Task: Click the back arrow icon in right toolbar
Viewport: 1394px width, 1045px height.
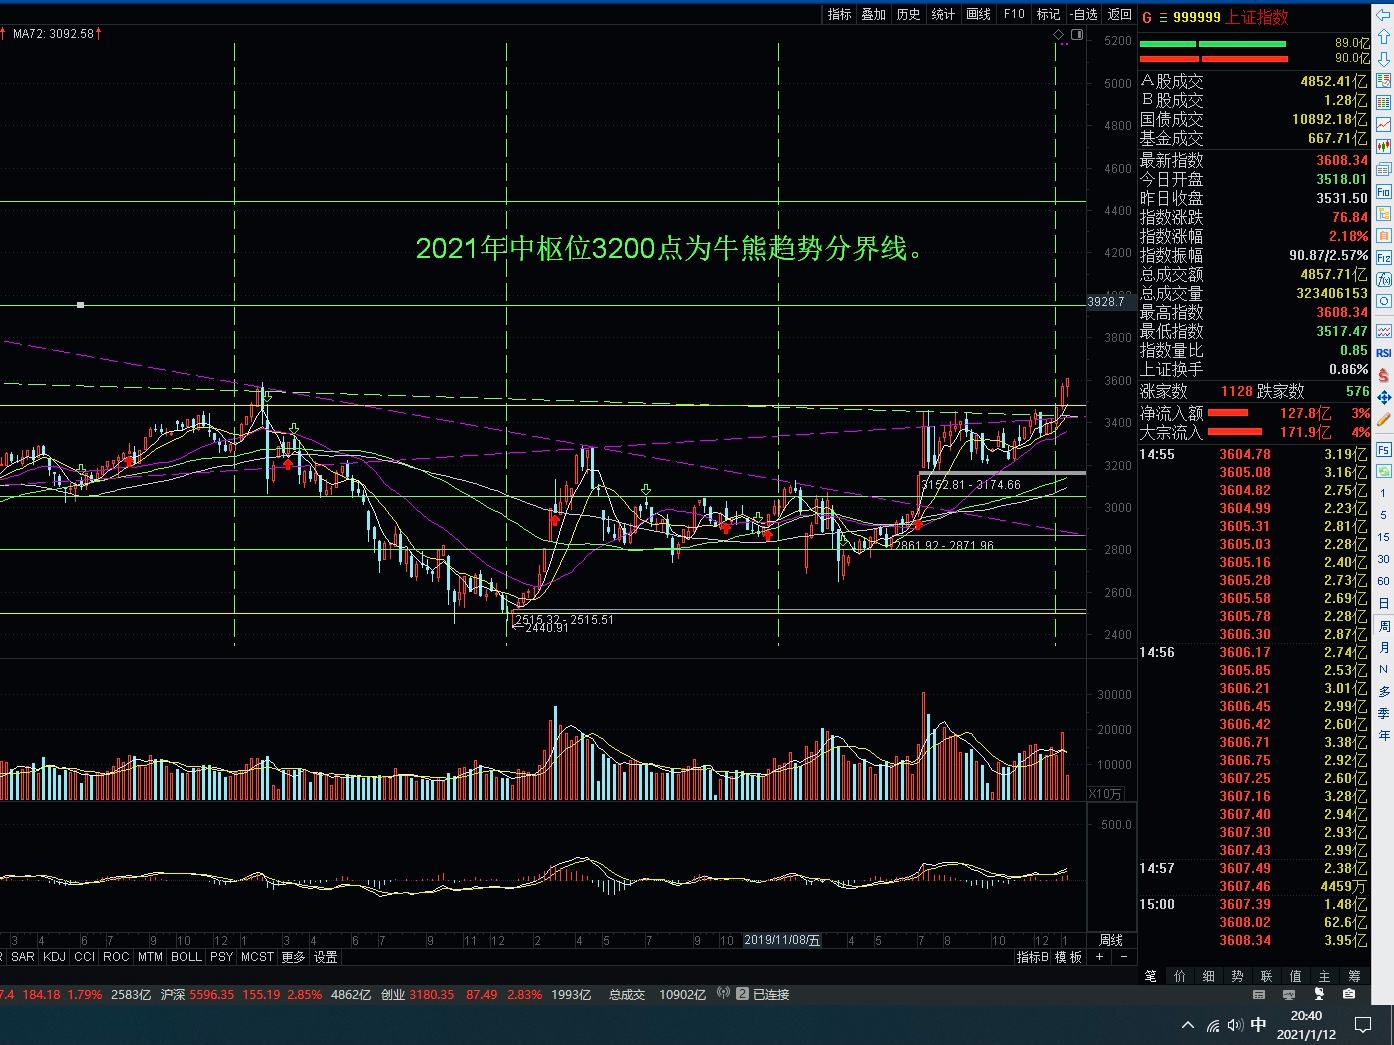Action: point(1384,16)
